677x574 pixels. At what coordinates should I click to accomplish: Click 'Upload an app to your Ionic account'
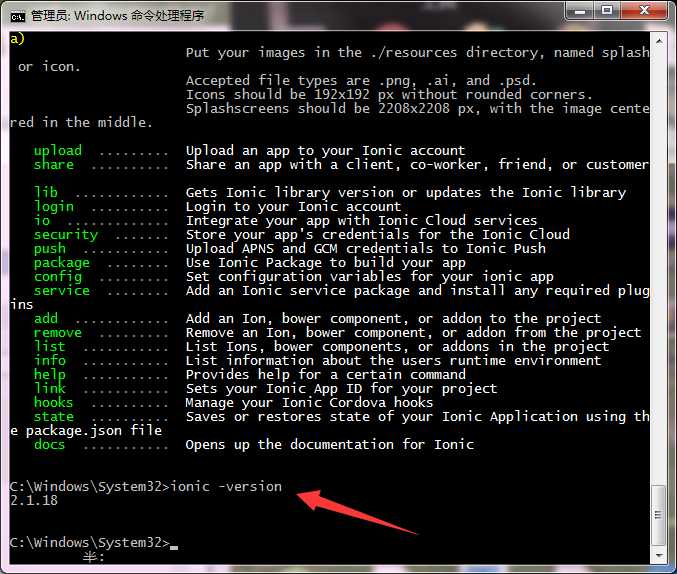pos(326,150)
